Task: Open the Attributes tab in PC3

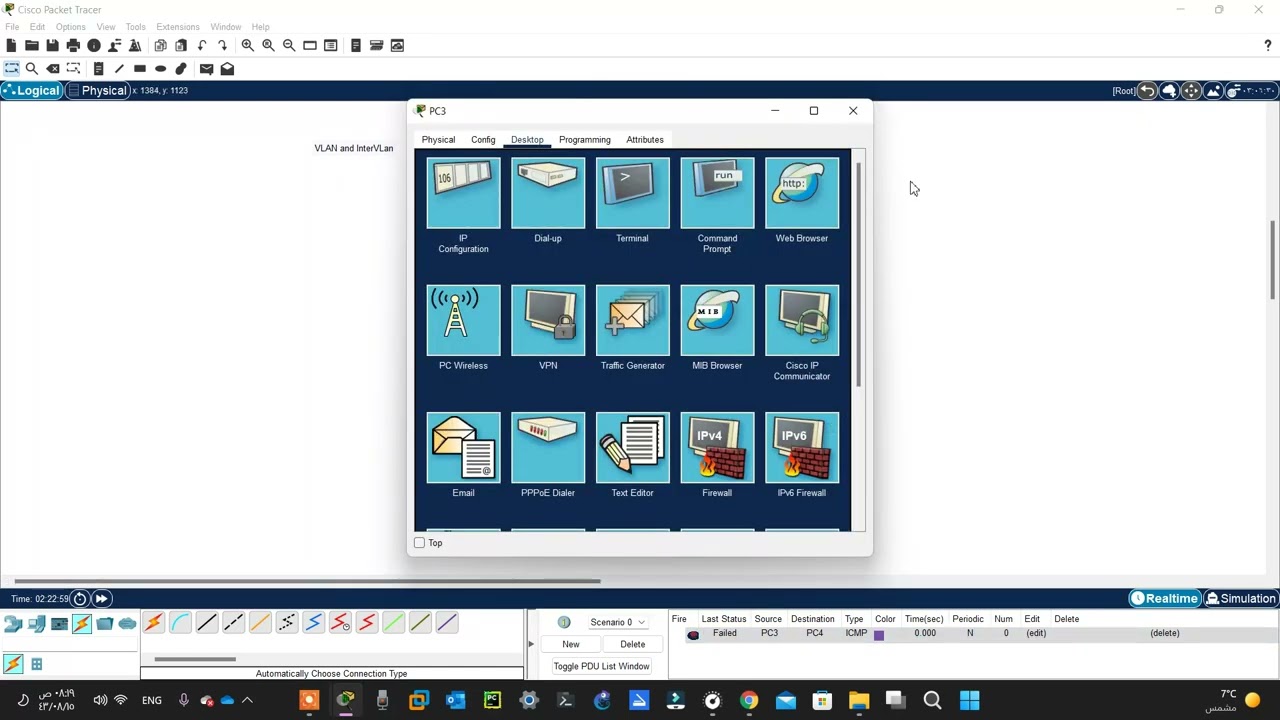Action: coord(645,140)
